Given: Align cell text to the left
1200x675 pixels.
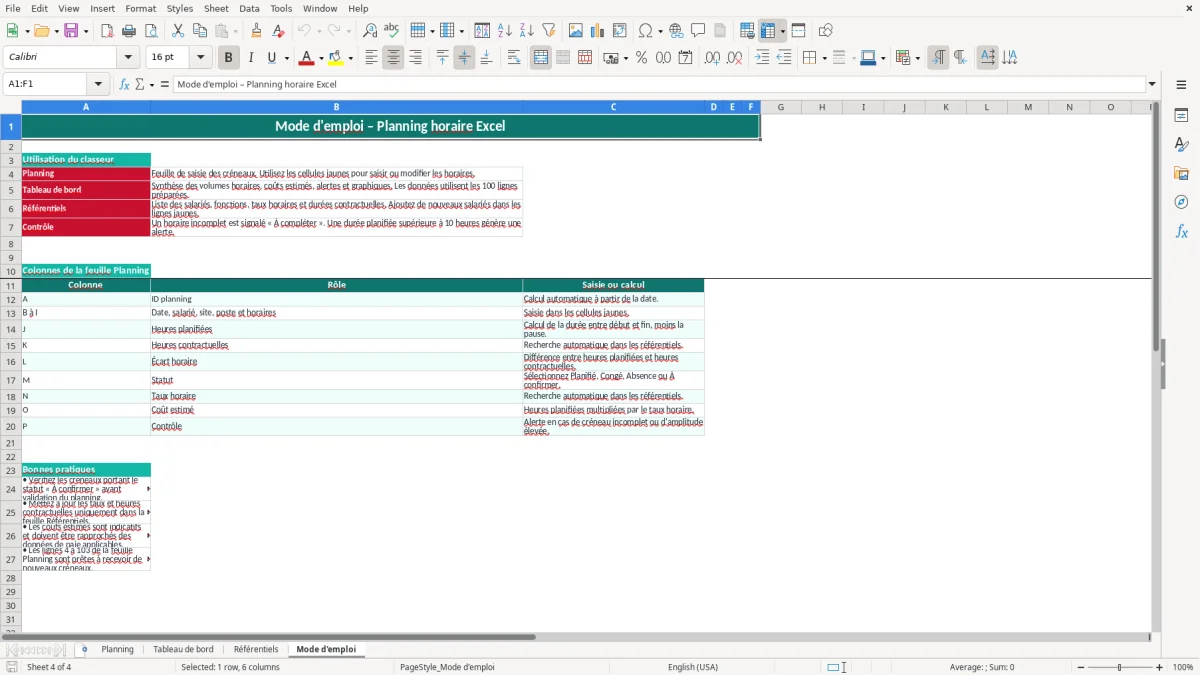Looking at the screenshot, I should coord(371,58).
